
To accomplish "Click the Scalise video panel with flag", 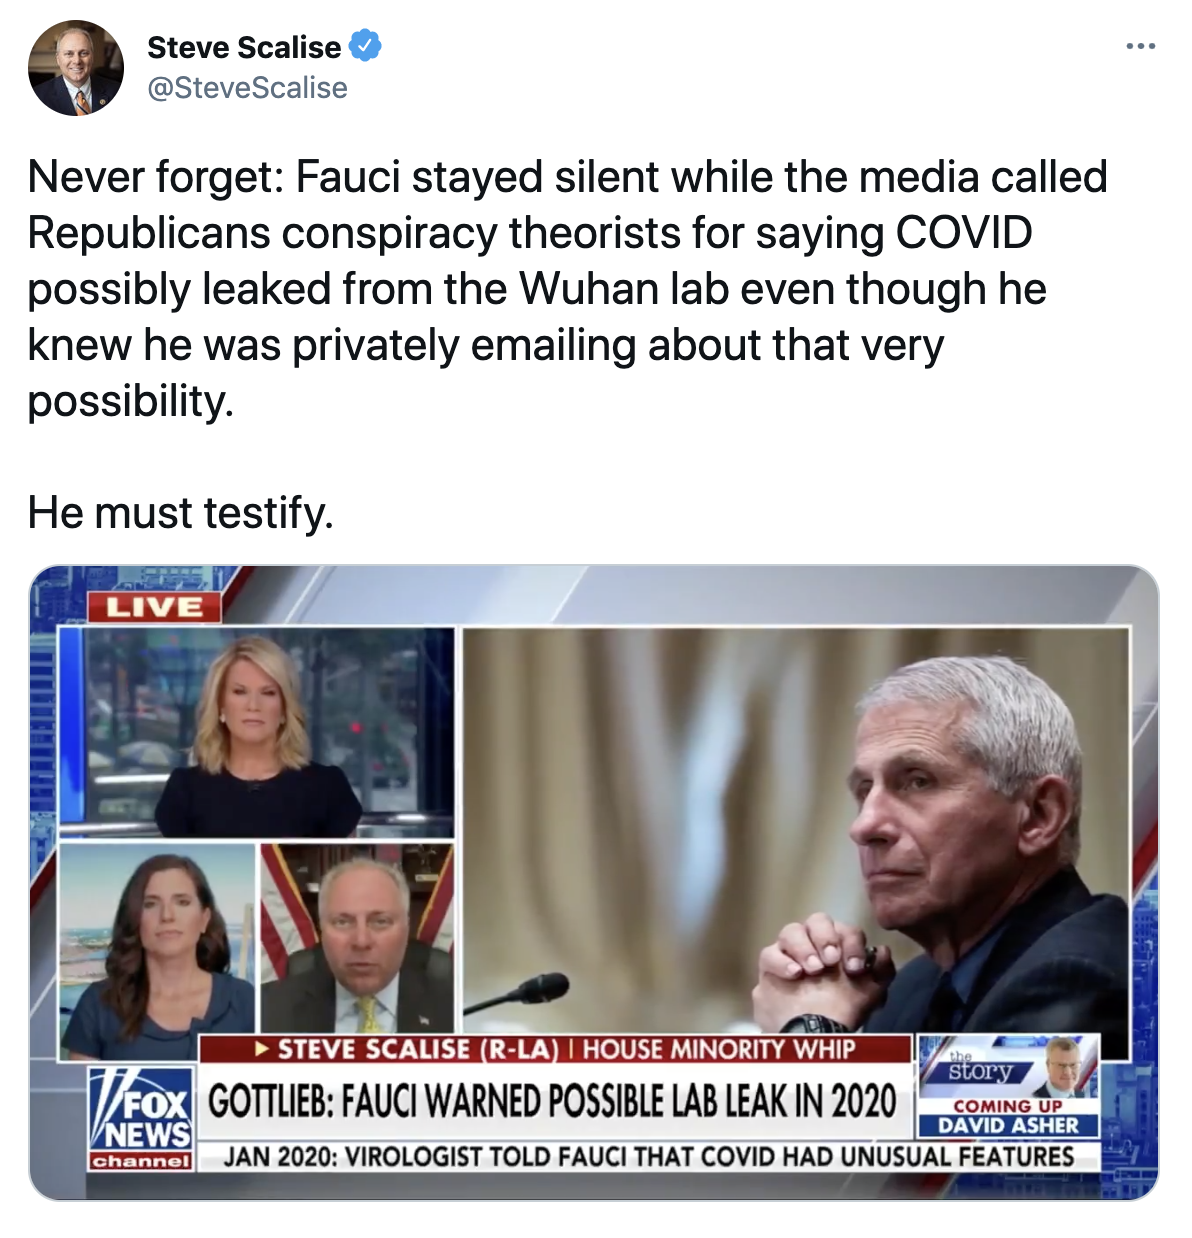I will point(357,938).
